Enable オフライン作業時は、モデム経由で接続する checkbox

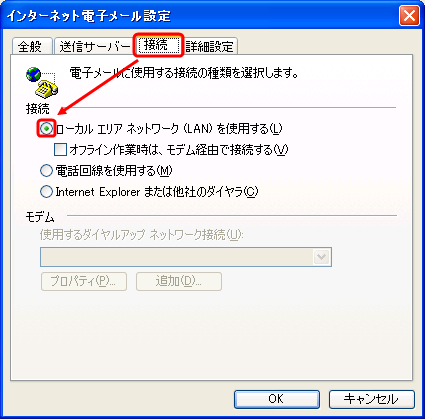tap(60, 150)
